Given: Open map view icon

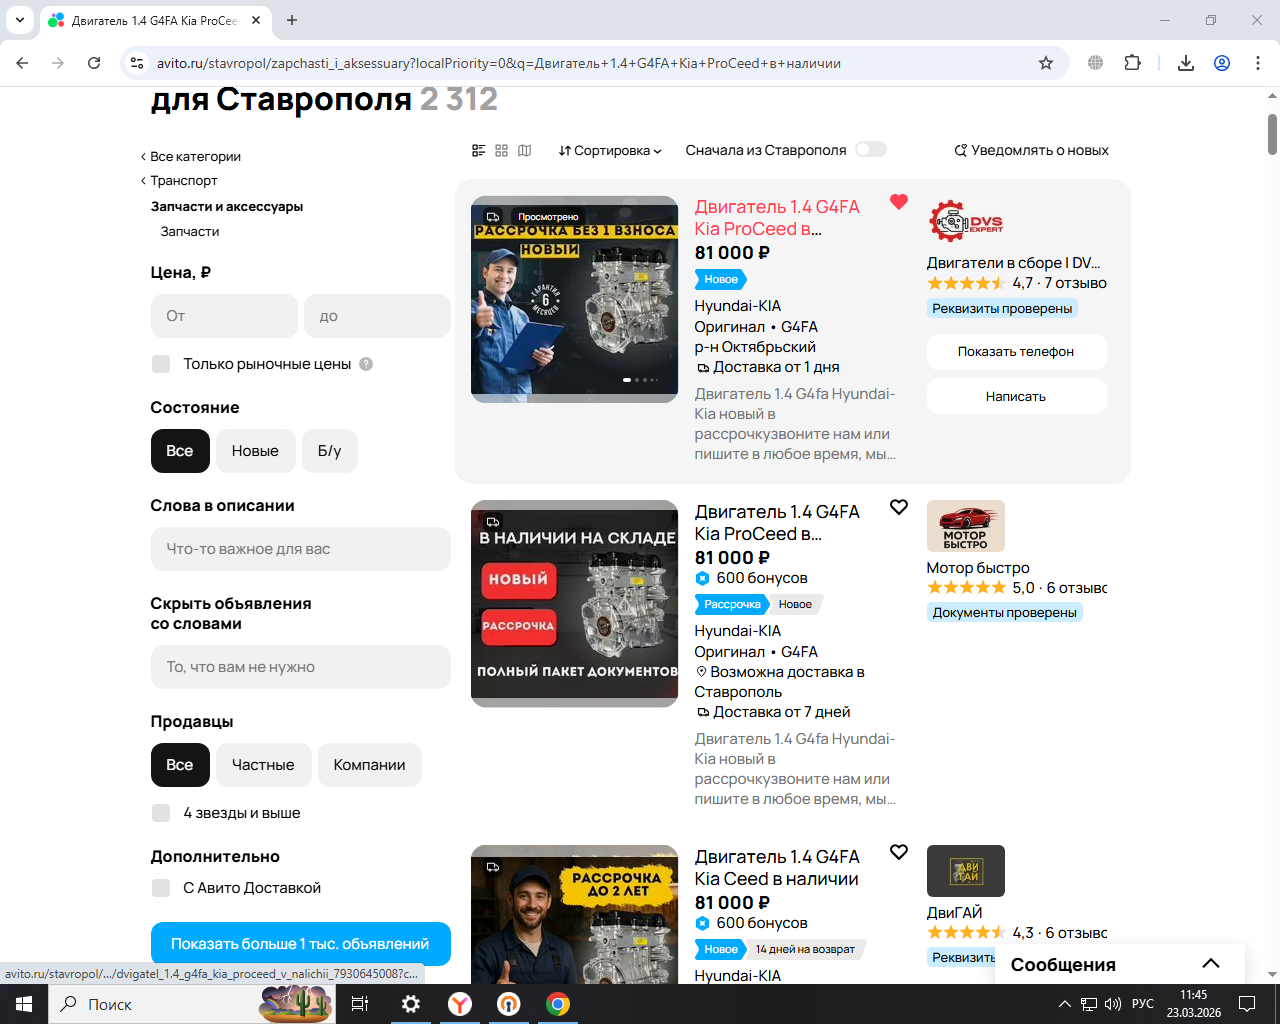Looking at the screenshot, I should pos(525,151).
